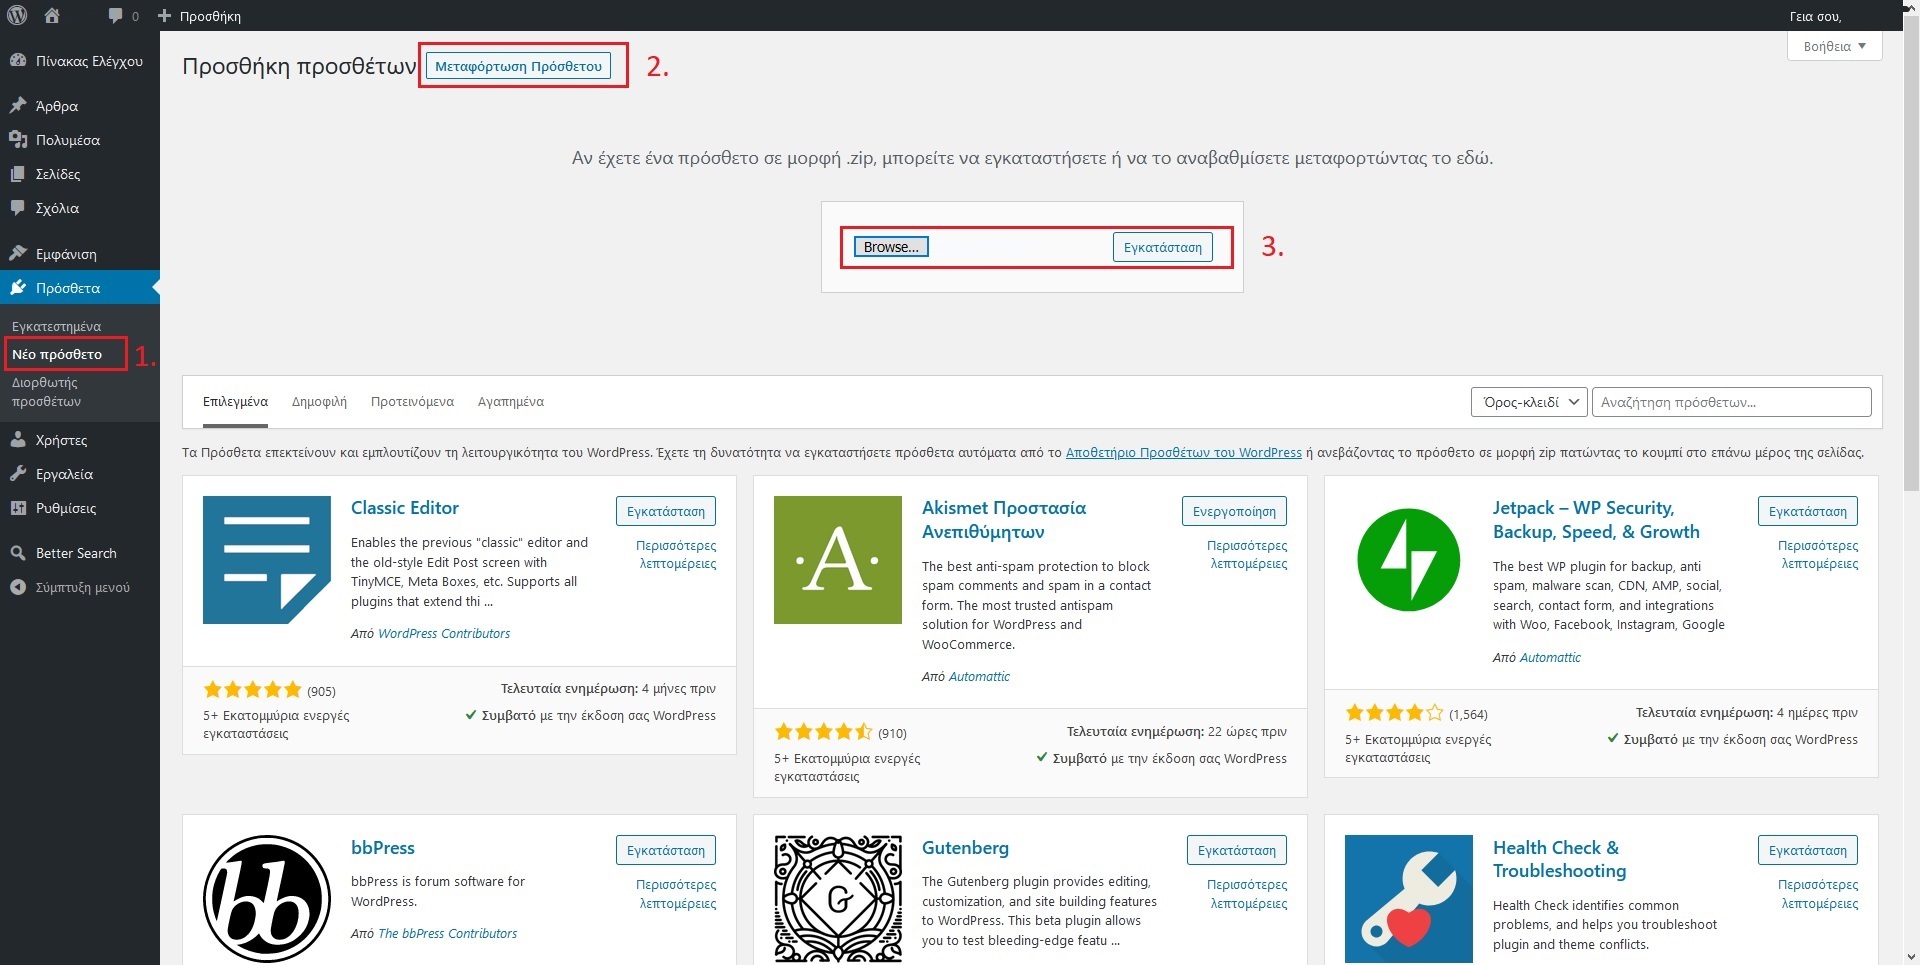The width and height of the screenshot is (1920, 965).
Task: Click the Αναζήτηση προσθέτων search field
Action: [1731, 402]
